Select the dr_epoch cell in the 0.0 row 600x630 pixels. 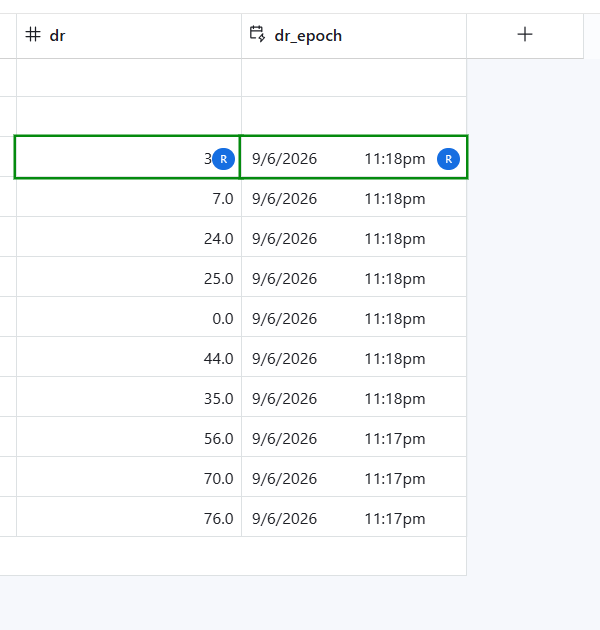tap(354, 317)
